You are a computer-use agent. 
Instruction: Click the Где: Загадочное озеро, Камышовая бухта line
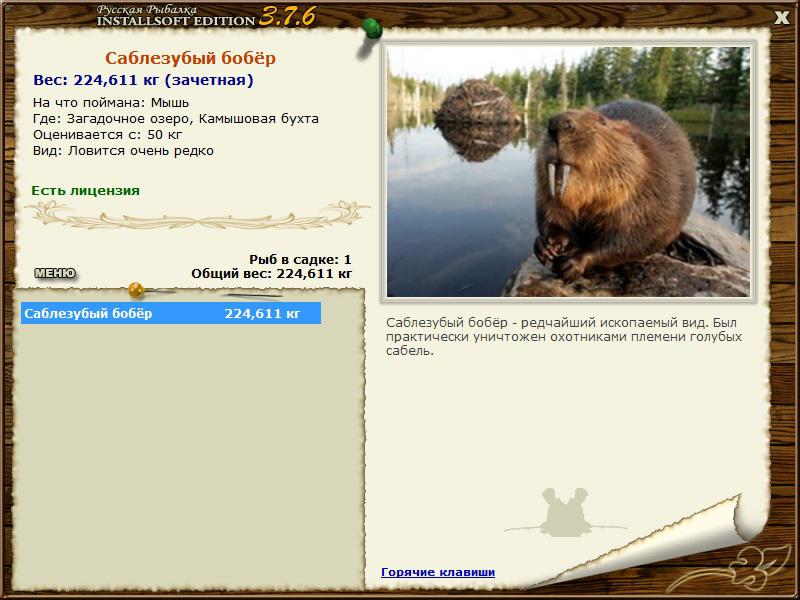[176, 119]
